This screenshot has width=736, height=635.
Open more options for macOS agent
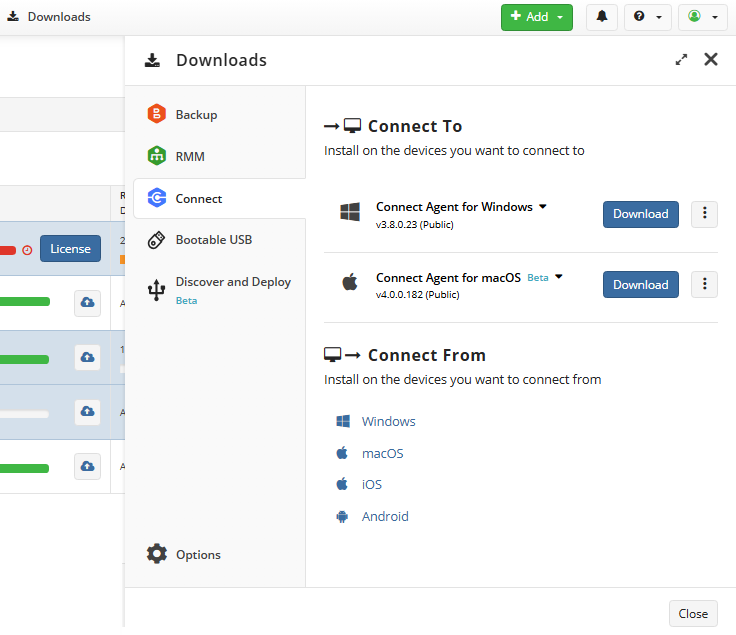pyautogui.click(x=704, y=284)
